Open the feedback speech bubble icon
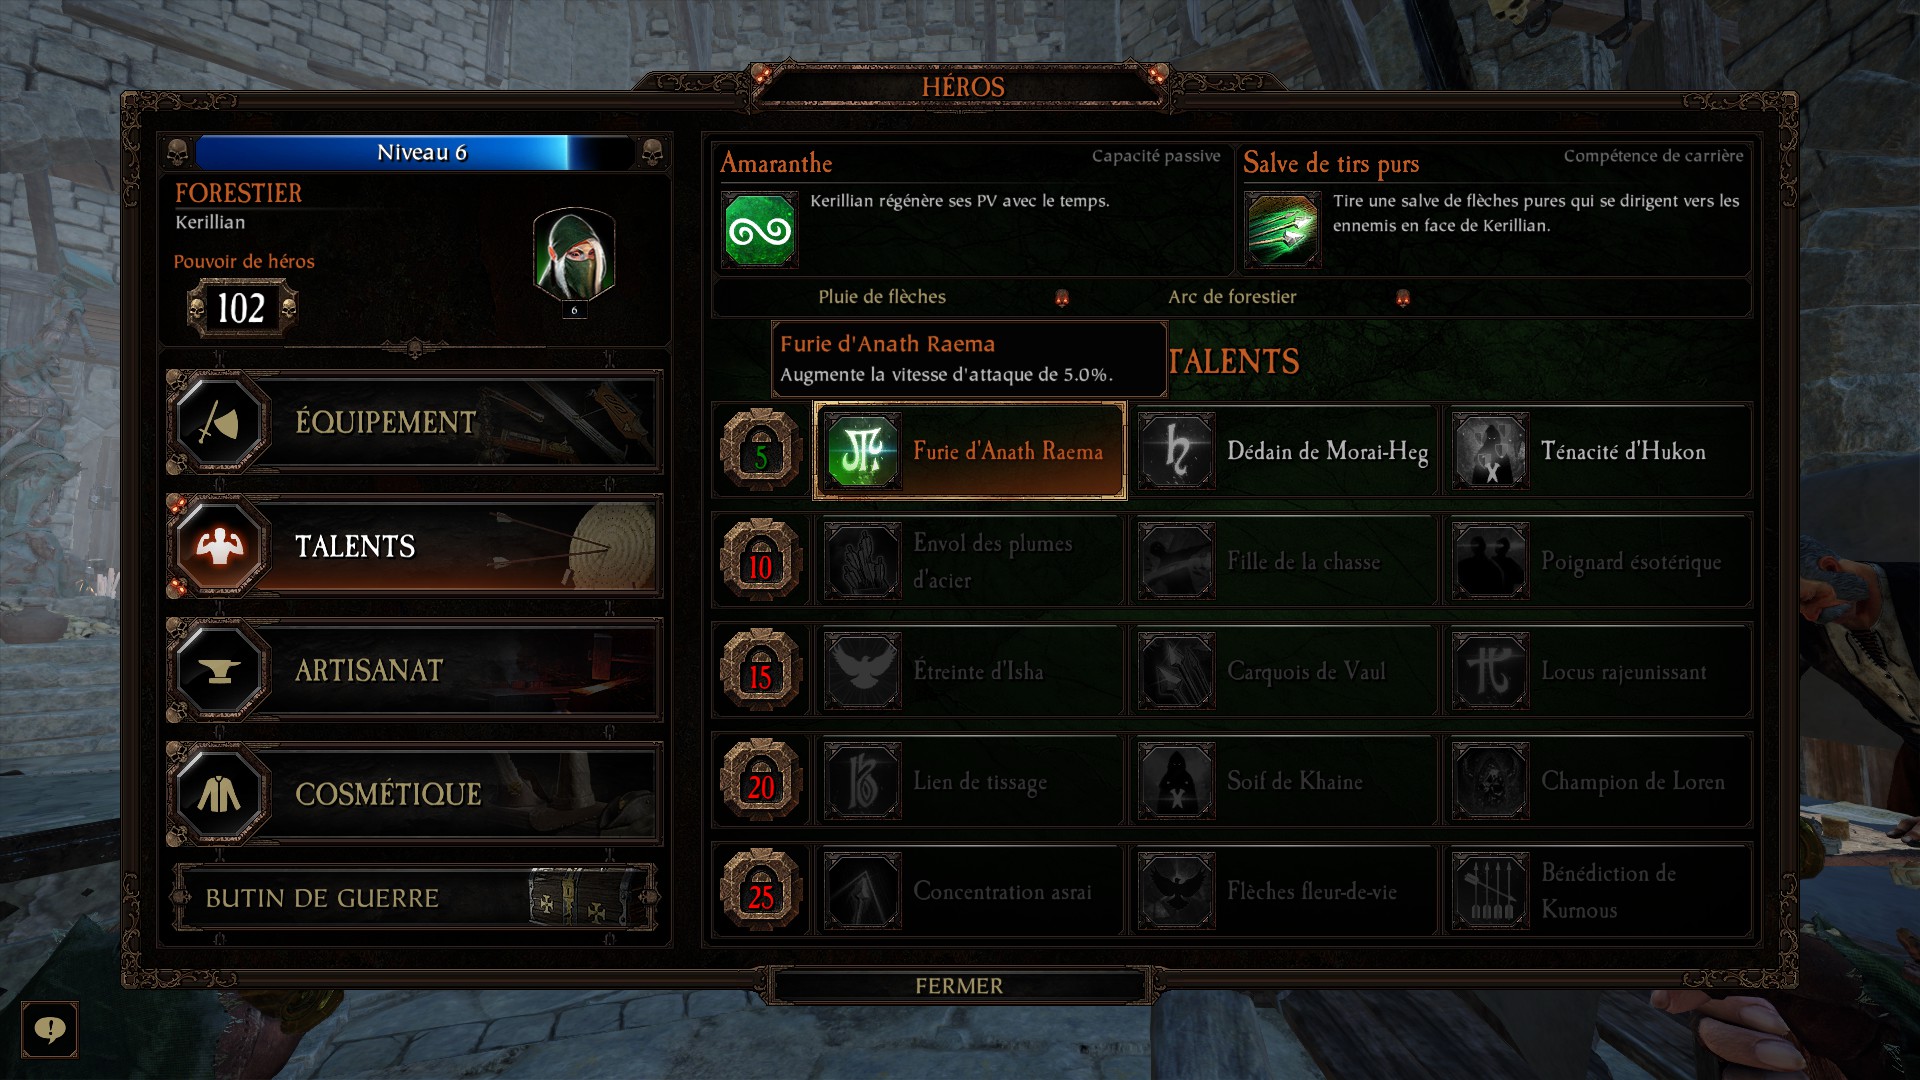 click(49, 1029)
